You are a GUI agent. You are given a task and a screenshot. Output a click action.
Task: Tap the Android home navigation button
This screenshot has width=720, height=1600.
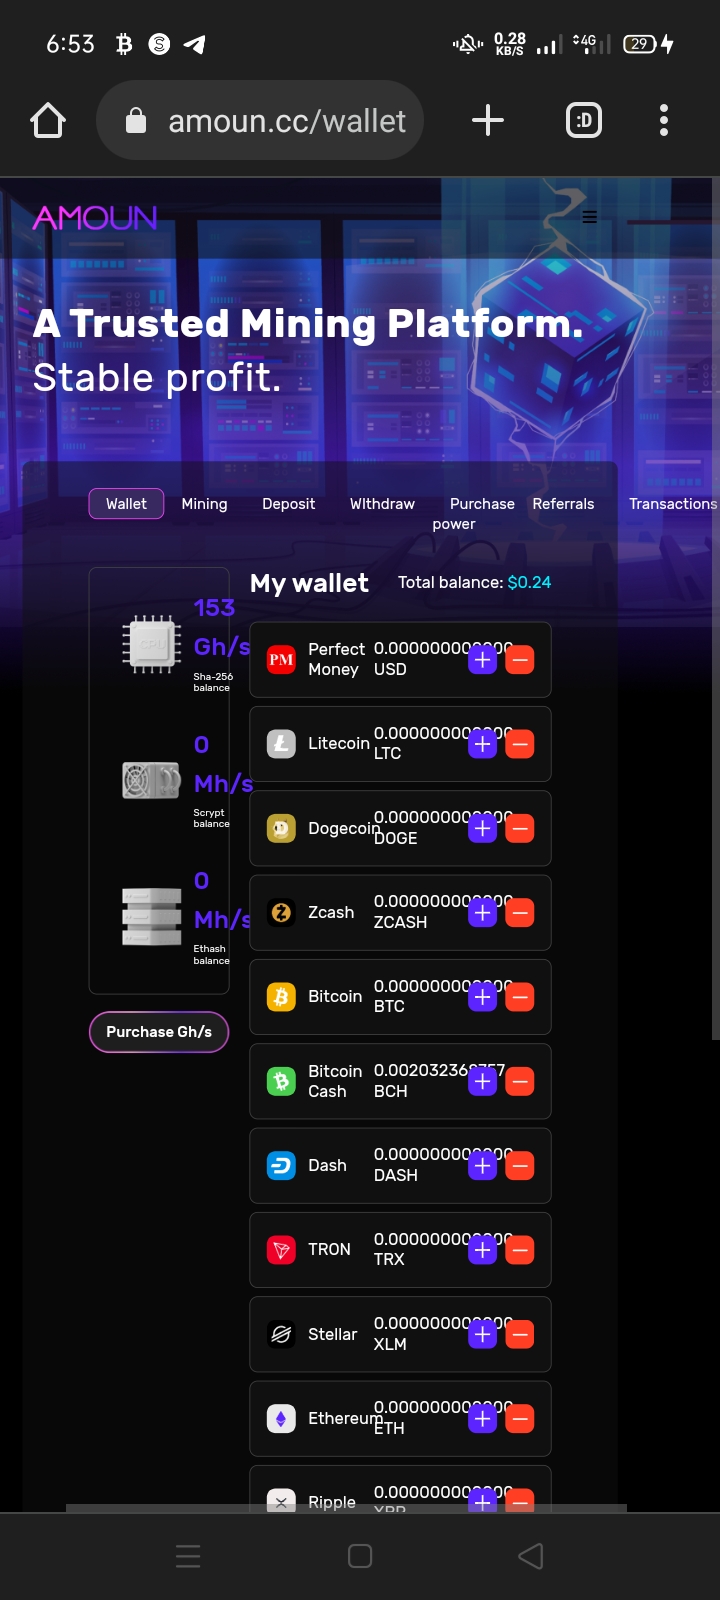360,1556
